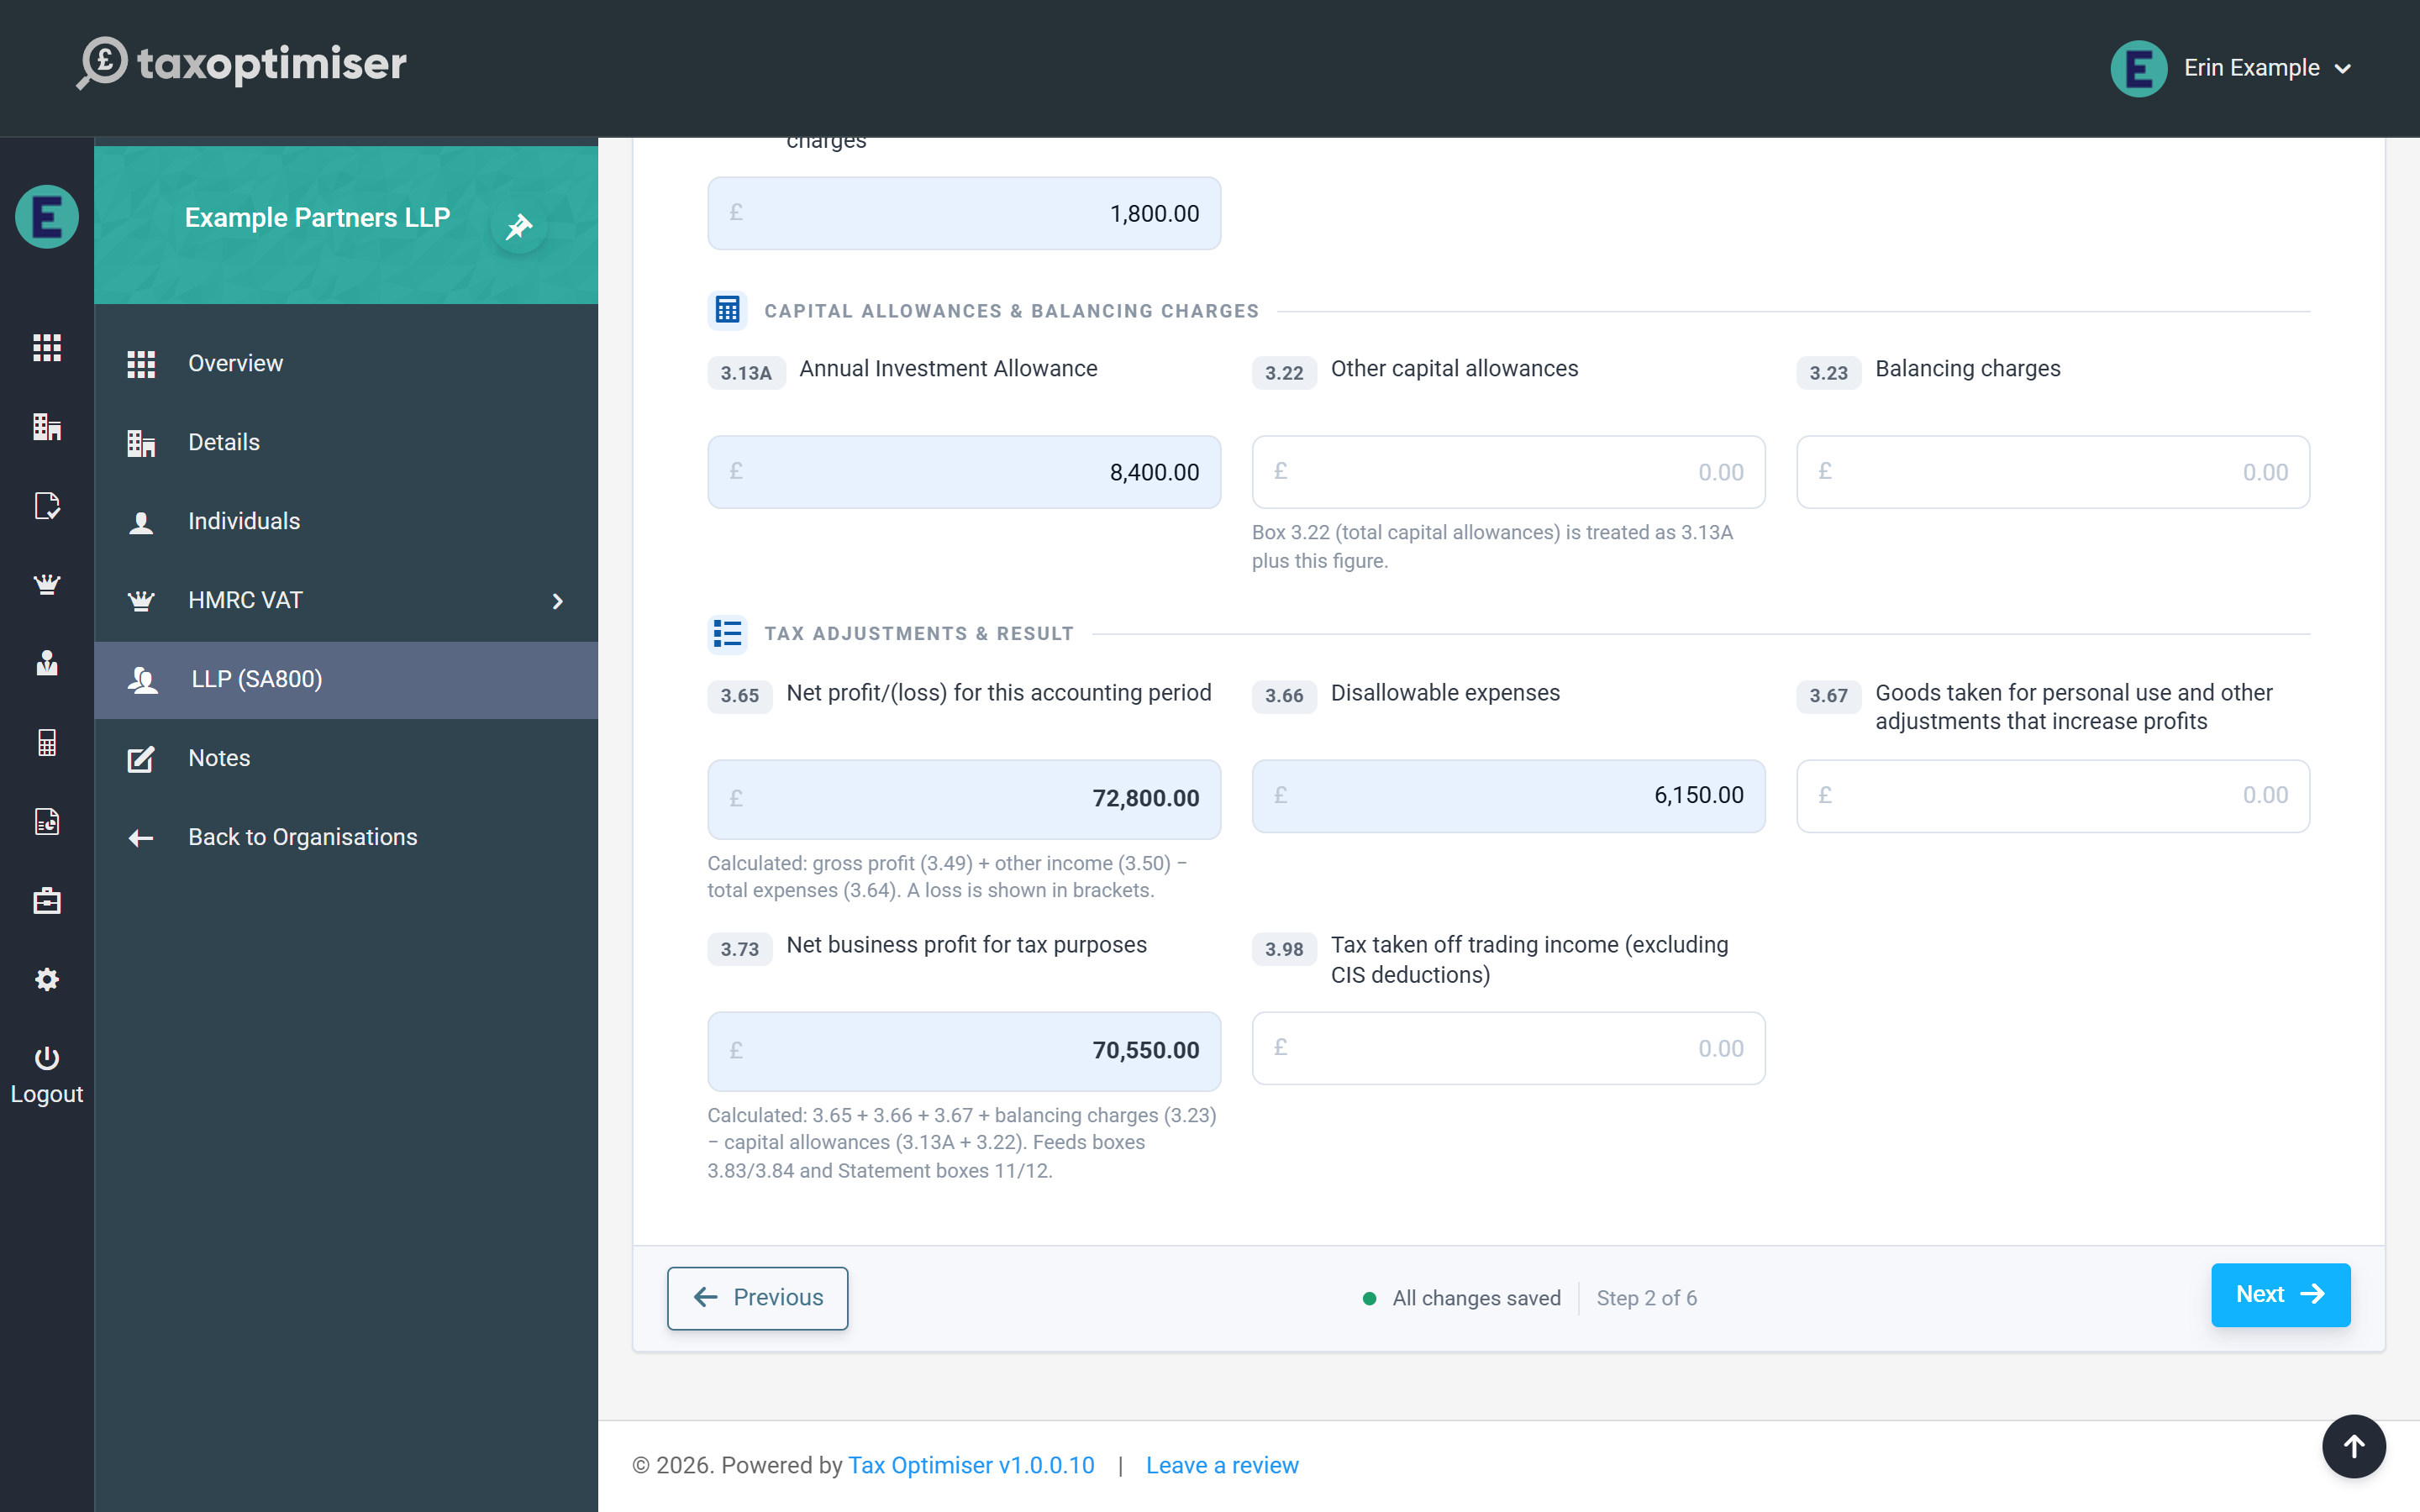Click the Erin Example user name
Viewport: 2420px width, 1512px height.
click(x=2251, y=68)
